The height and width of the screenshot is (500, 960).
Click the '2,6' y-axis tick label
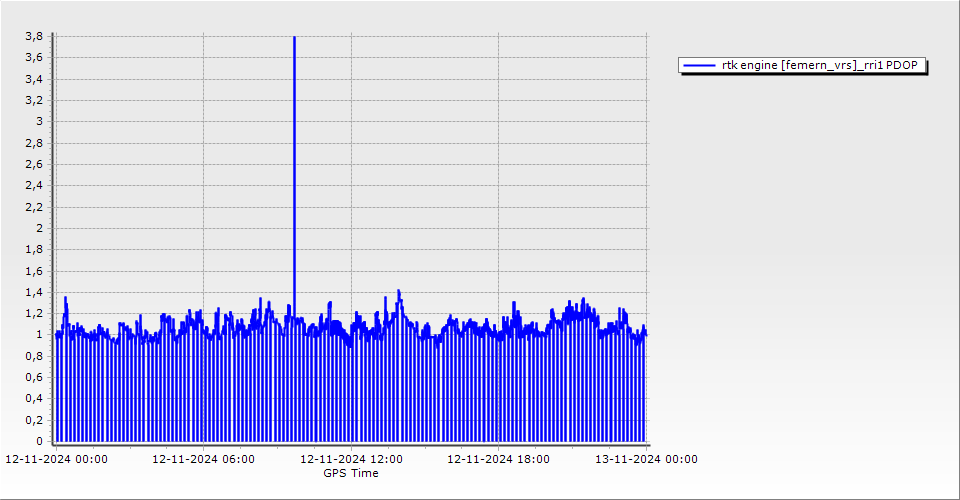pyautogui.click(x=33, y=164)
